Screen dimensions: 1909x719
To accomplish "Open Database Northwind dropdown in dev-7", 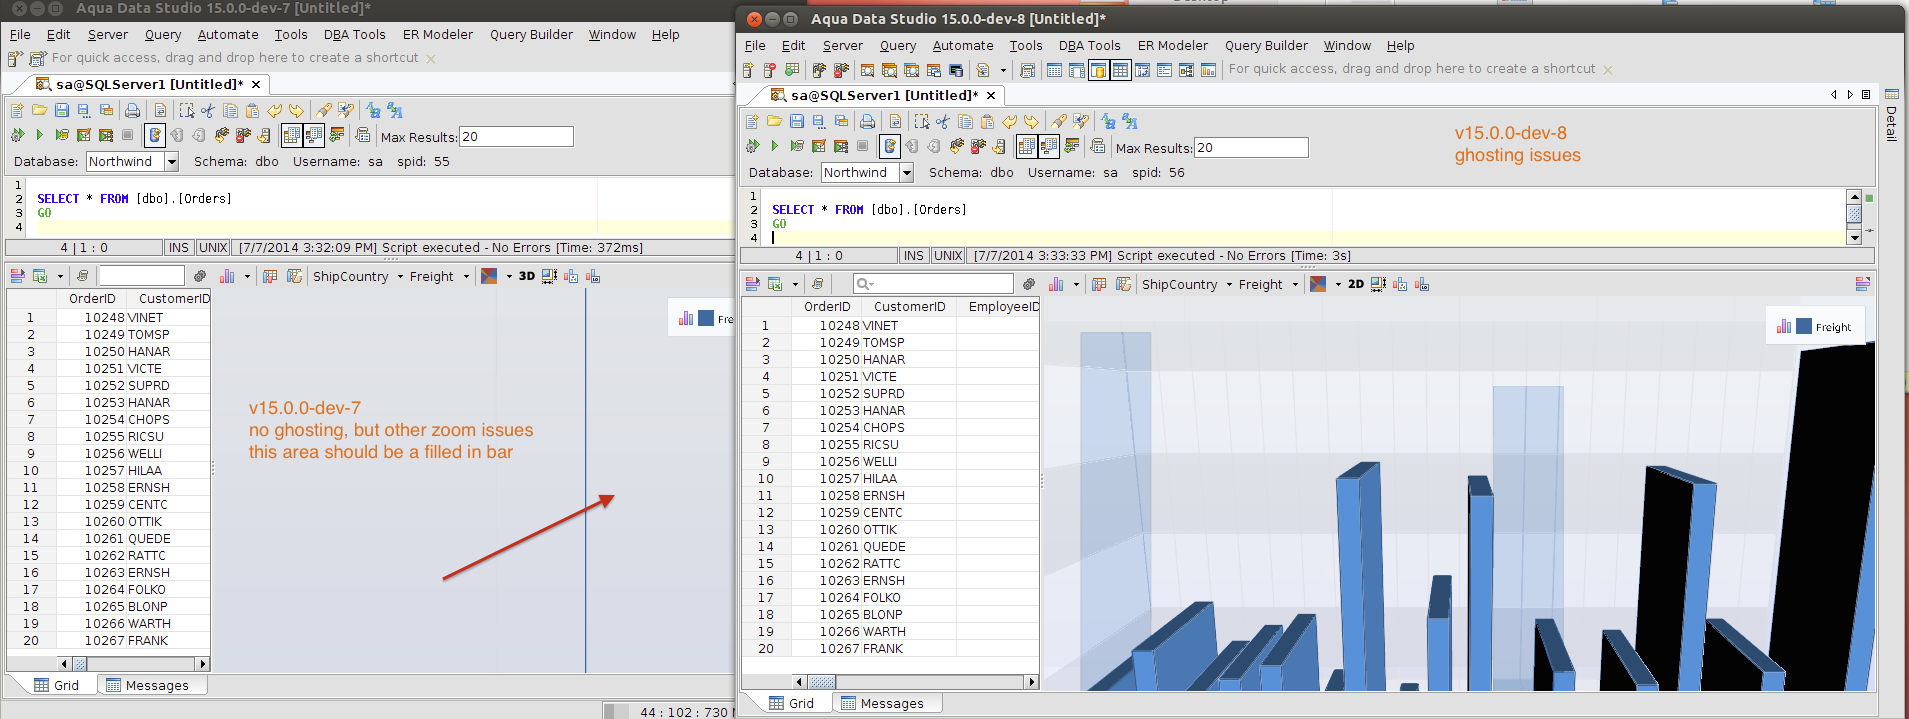I will pyautogui.click(x=172, y=161).
